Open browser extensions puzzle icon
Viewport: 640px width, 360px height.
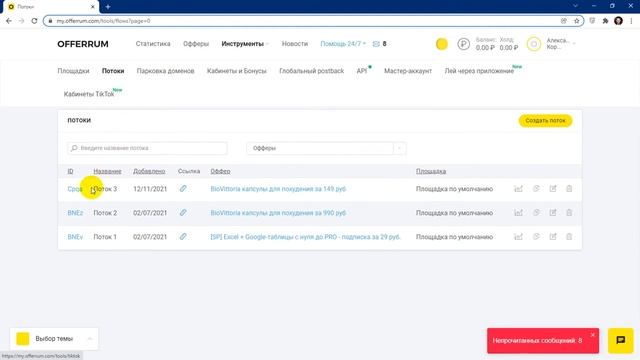click(605, 21)
